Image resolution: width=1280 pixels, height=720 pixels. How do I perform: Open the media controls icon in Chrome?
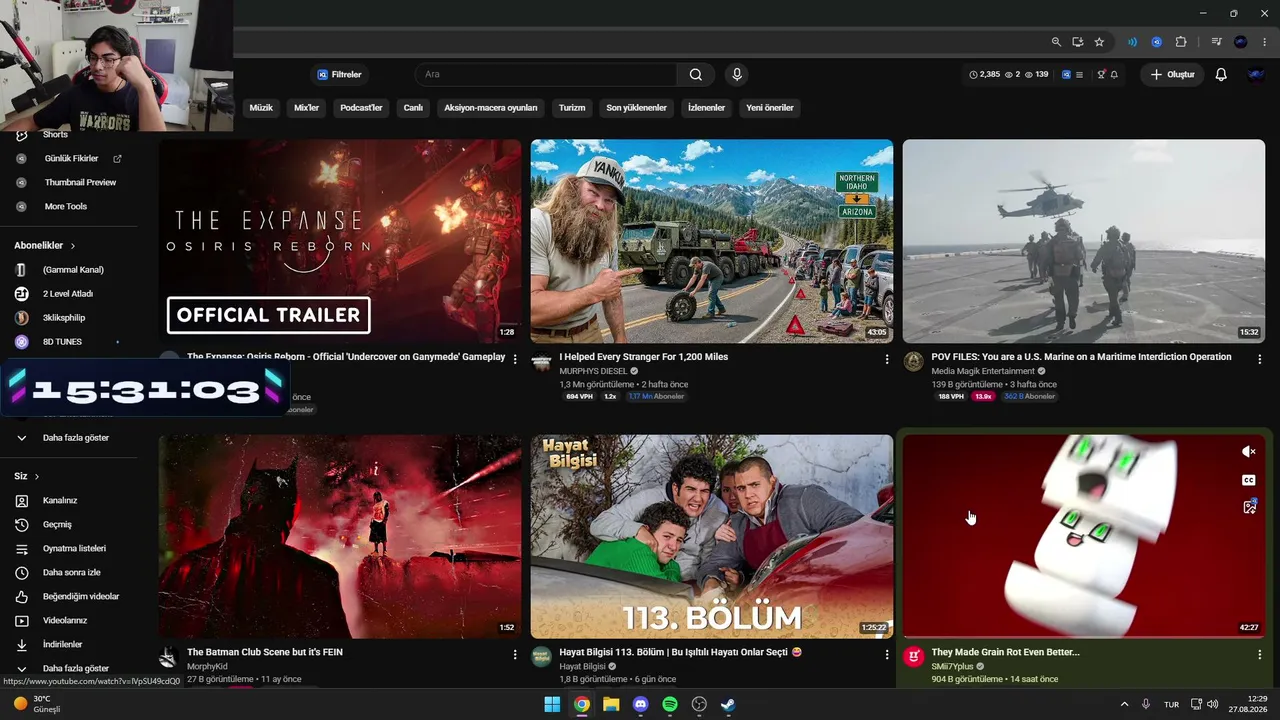click(1216, 42)
